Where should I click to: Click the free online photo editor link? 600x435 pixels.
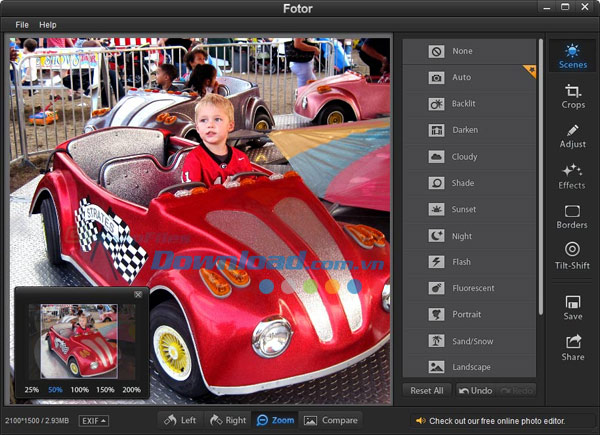pos(503,420)
